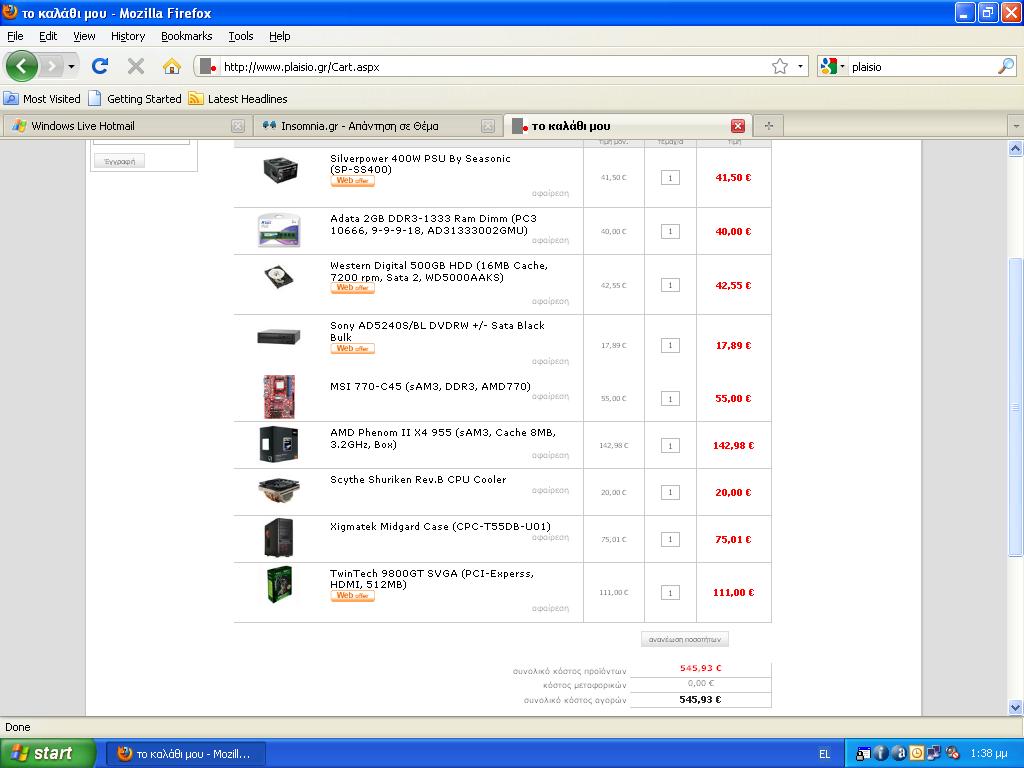The width and height of the screenshot is (1024, 768).
Task: Click the Web offer badge under TwinTech 9800GT
Action: 353,596
